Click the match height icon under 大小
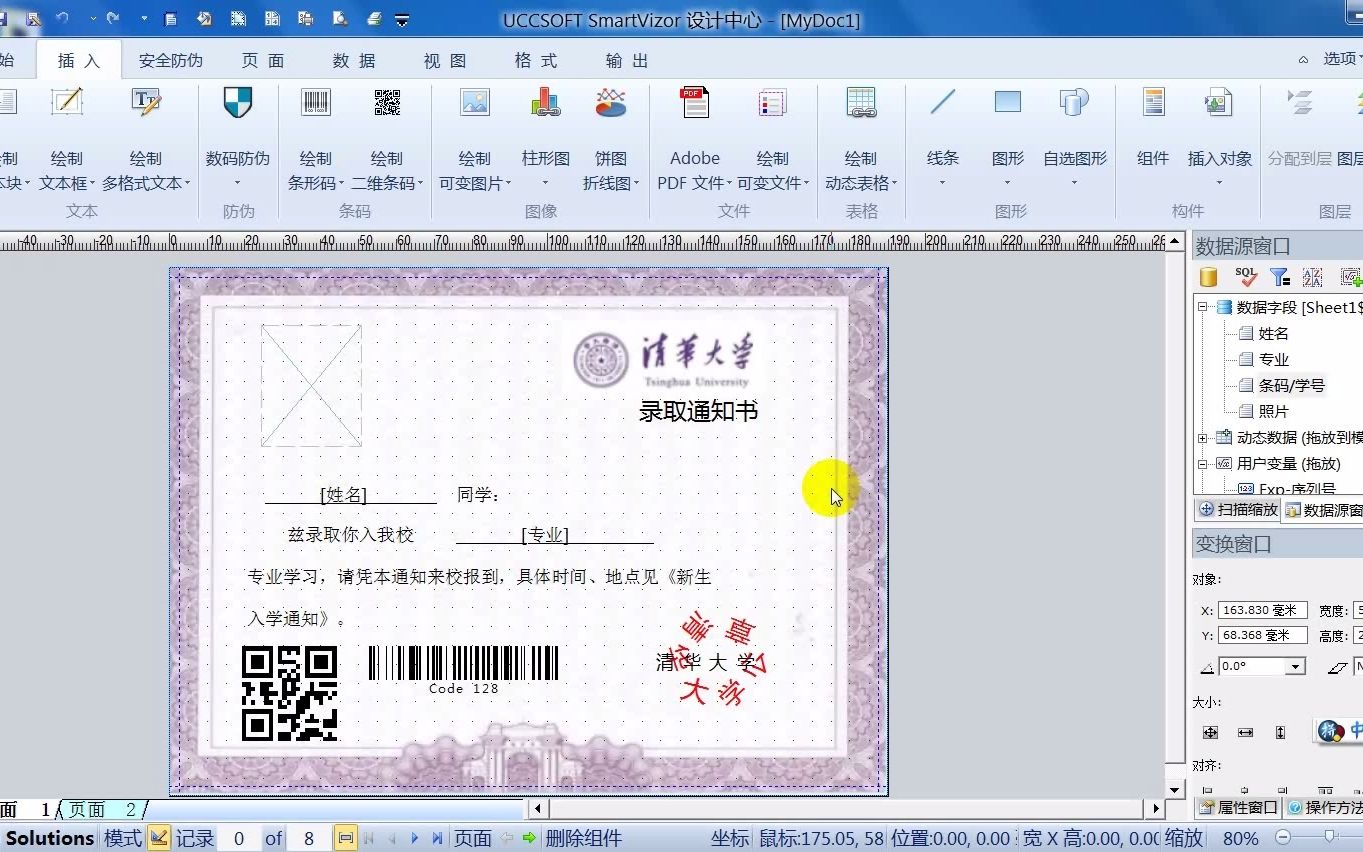The image size is (1363, 852). click(1280, 733)
